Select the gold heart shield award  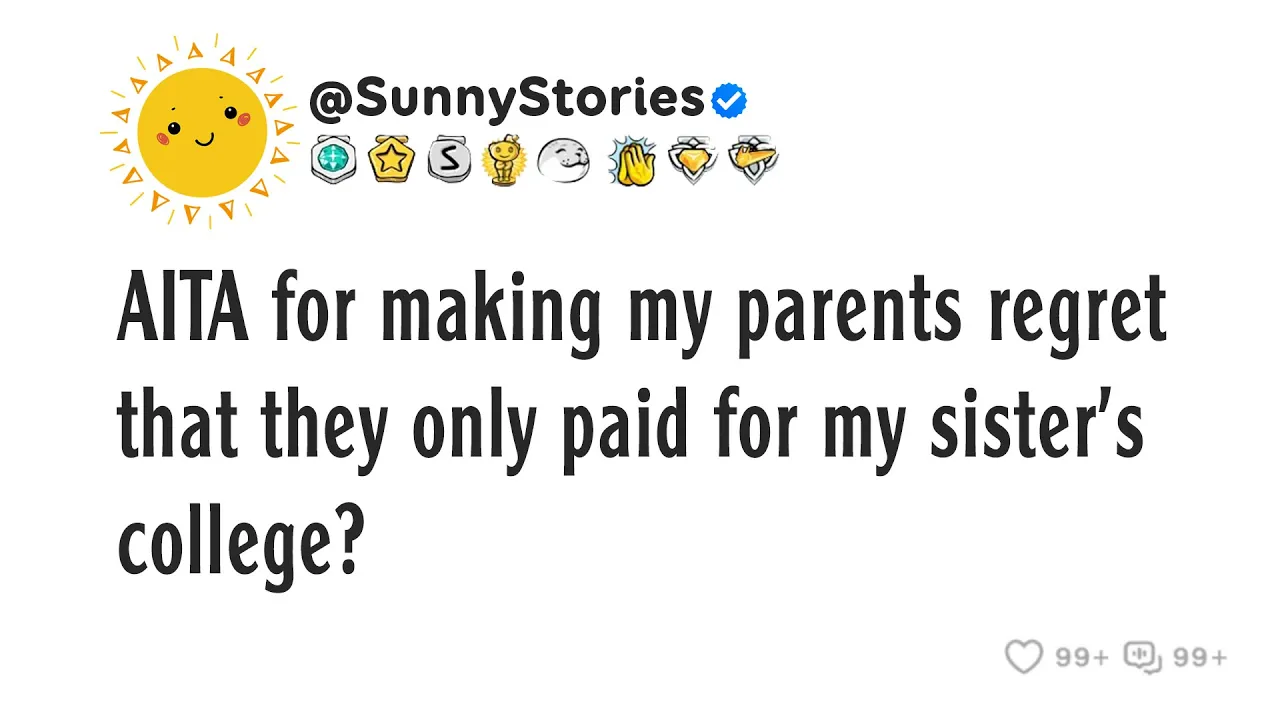pyautogui.click(x=693, y=161)
